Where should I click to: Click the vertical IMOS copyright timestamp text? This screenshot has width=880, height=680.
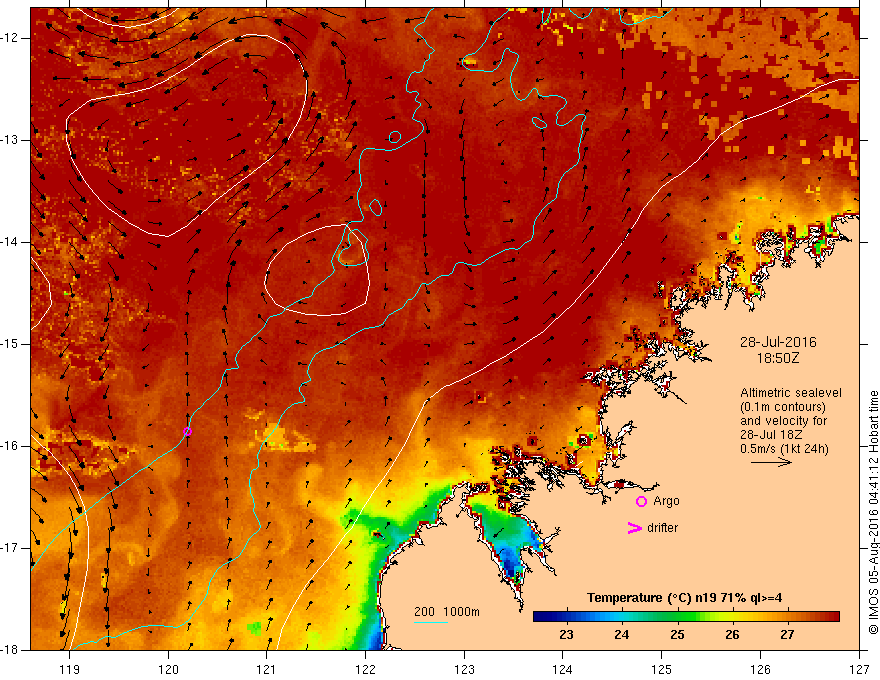coord(873,513)
